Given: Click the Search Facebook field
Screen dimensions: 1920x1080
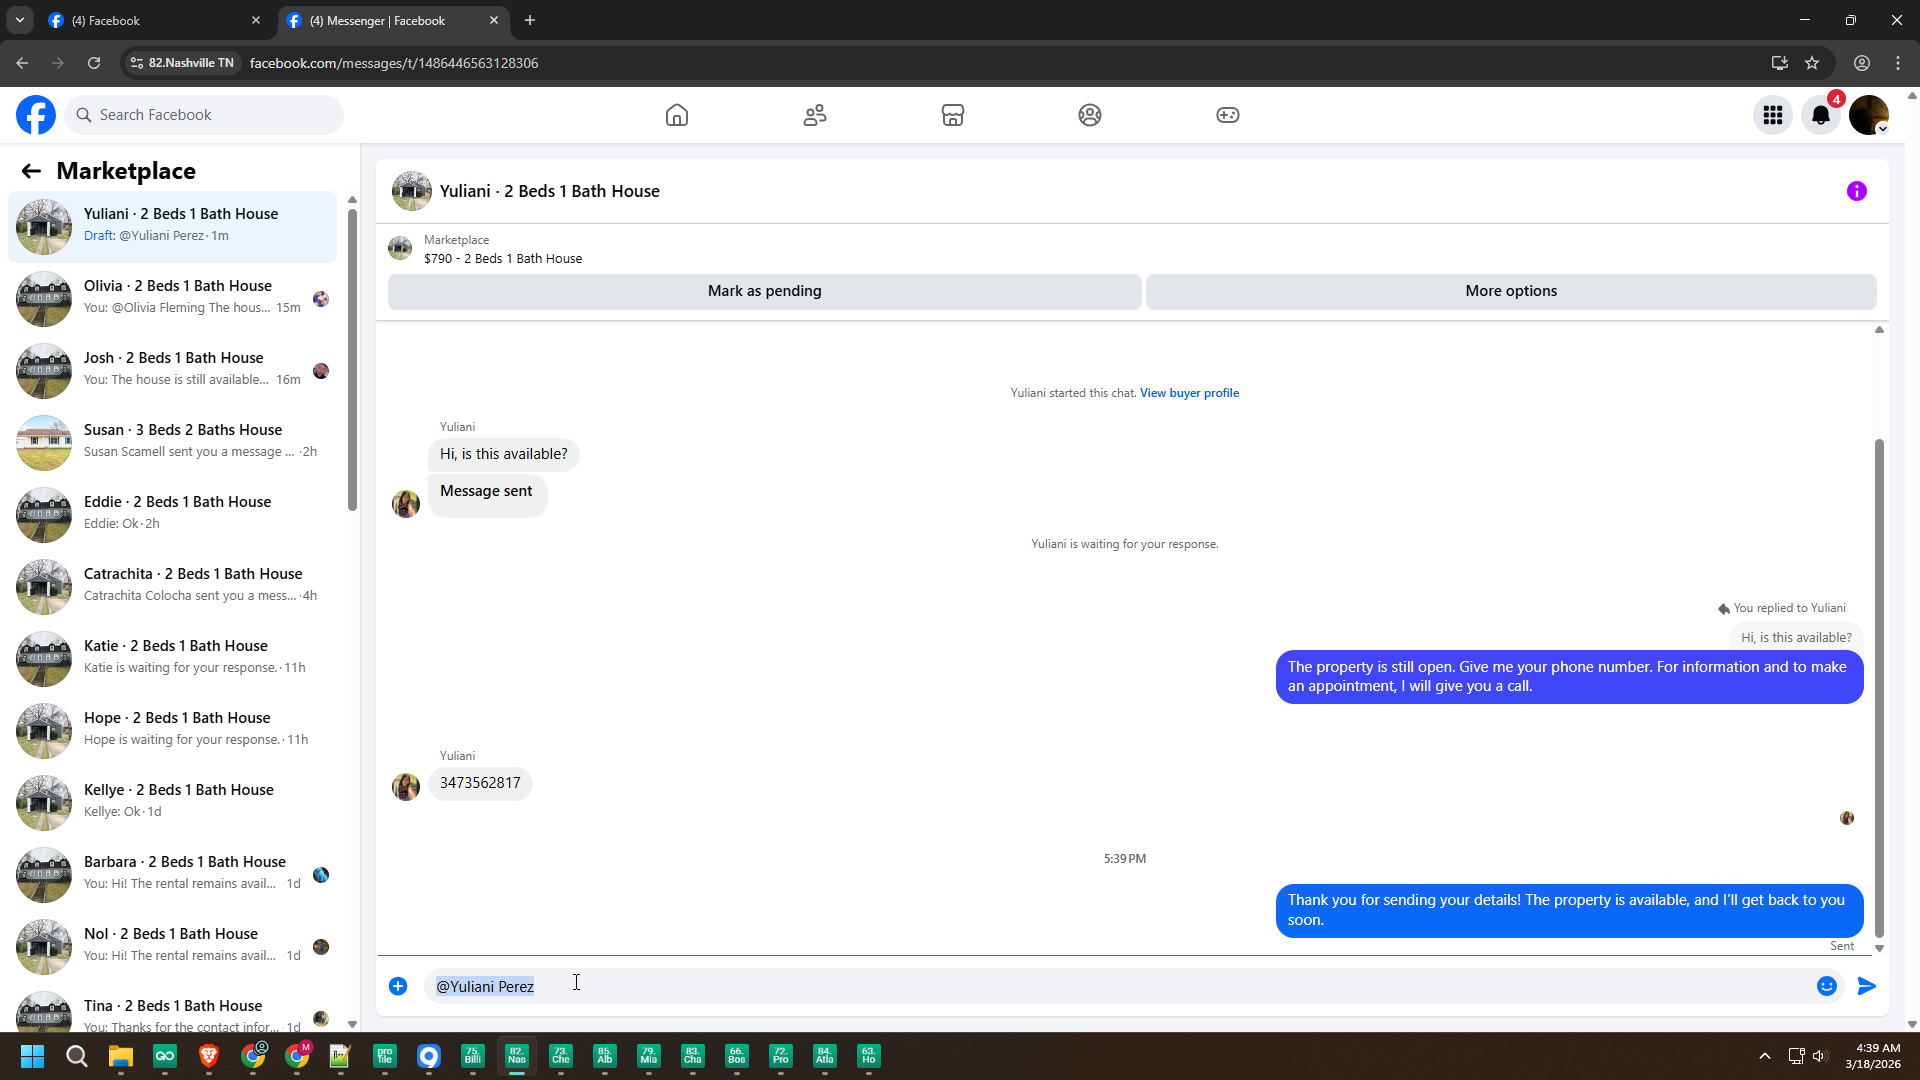Looking at the screenshot, I should pos(204,115).
